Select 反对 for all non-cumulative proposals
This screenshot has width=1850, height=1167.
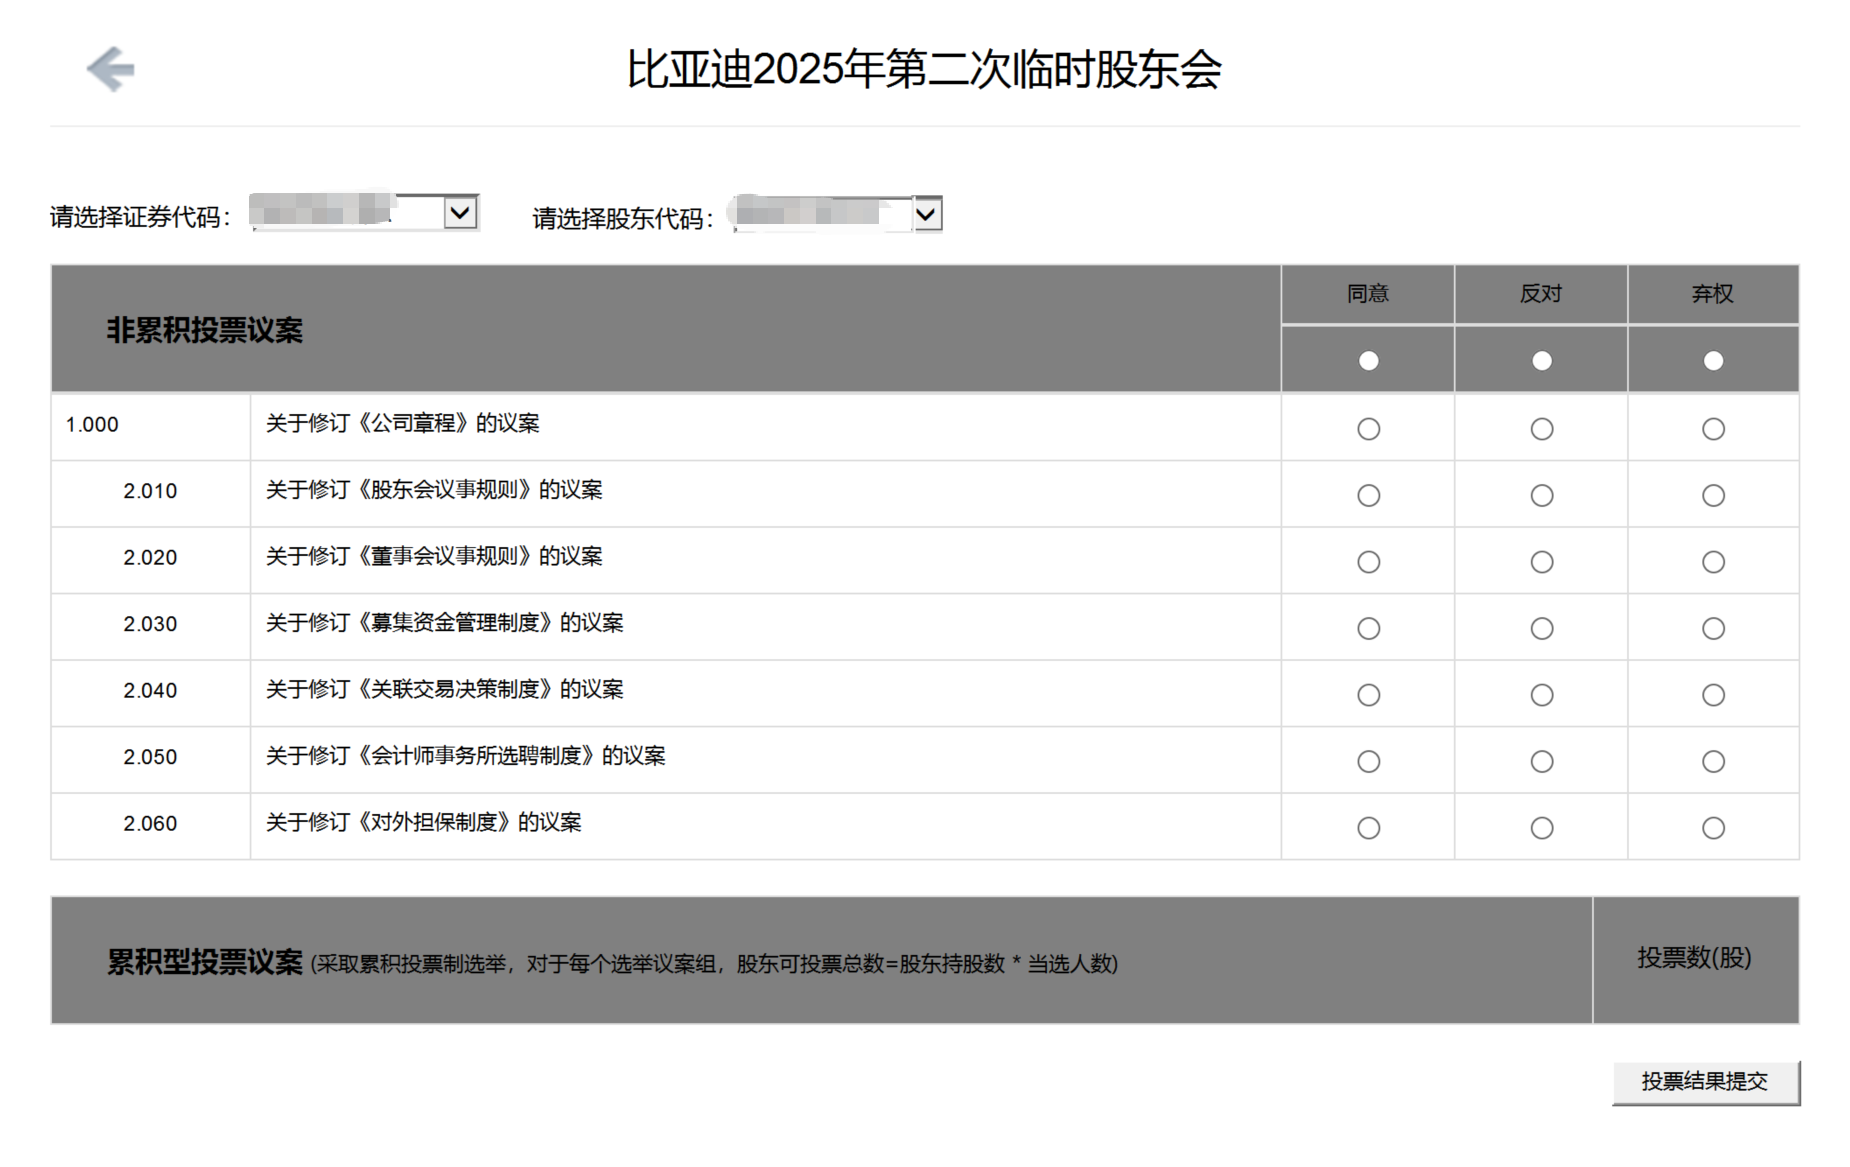pyautogui.click(x=1542, y=361)
